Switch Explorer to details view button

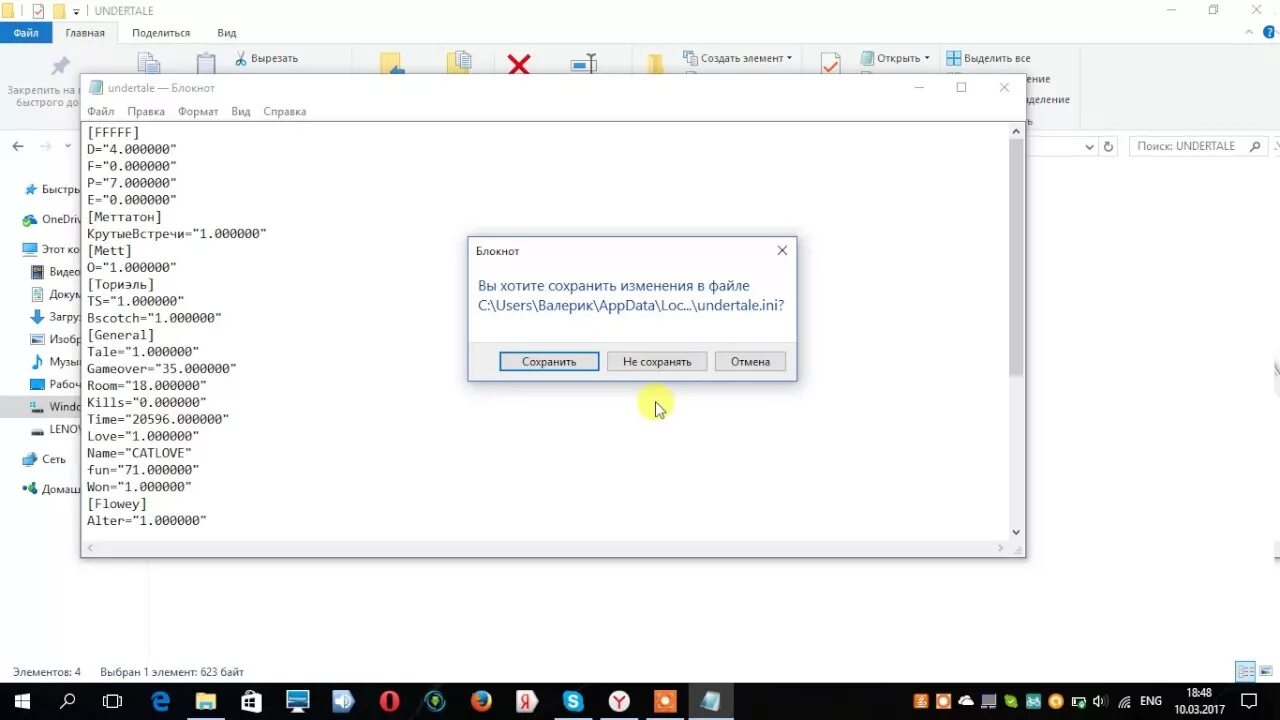pos(1245,671)
